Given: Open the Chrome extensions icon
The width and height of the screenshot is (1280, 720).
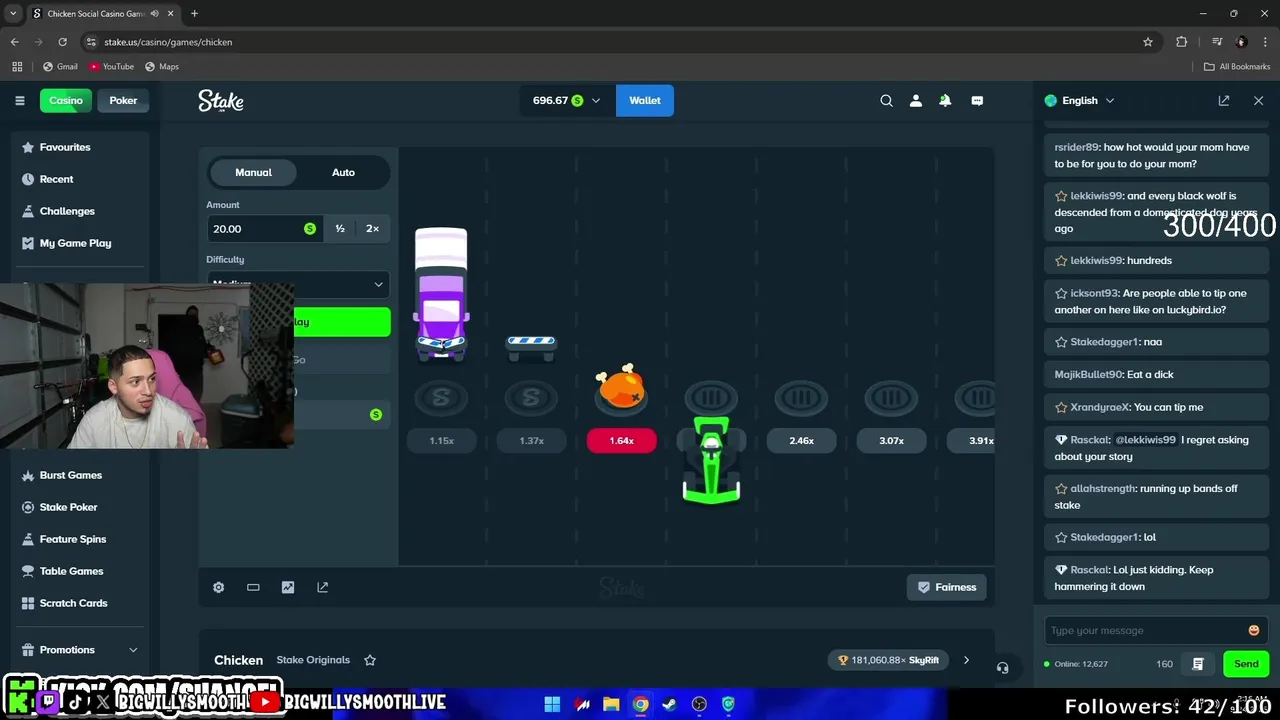Looking at the screenshot, I should (1182, 42).
